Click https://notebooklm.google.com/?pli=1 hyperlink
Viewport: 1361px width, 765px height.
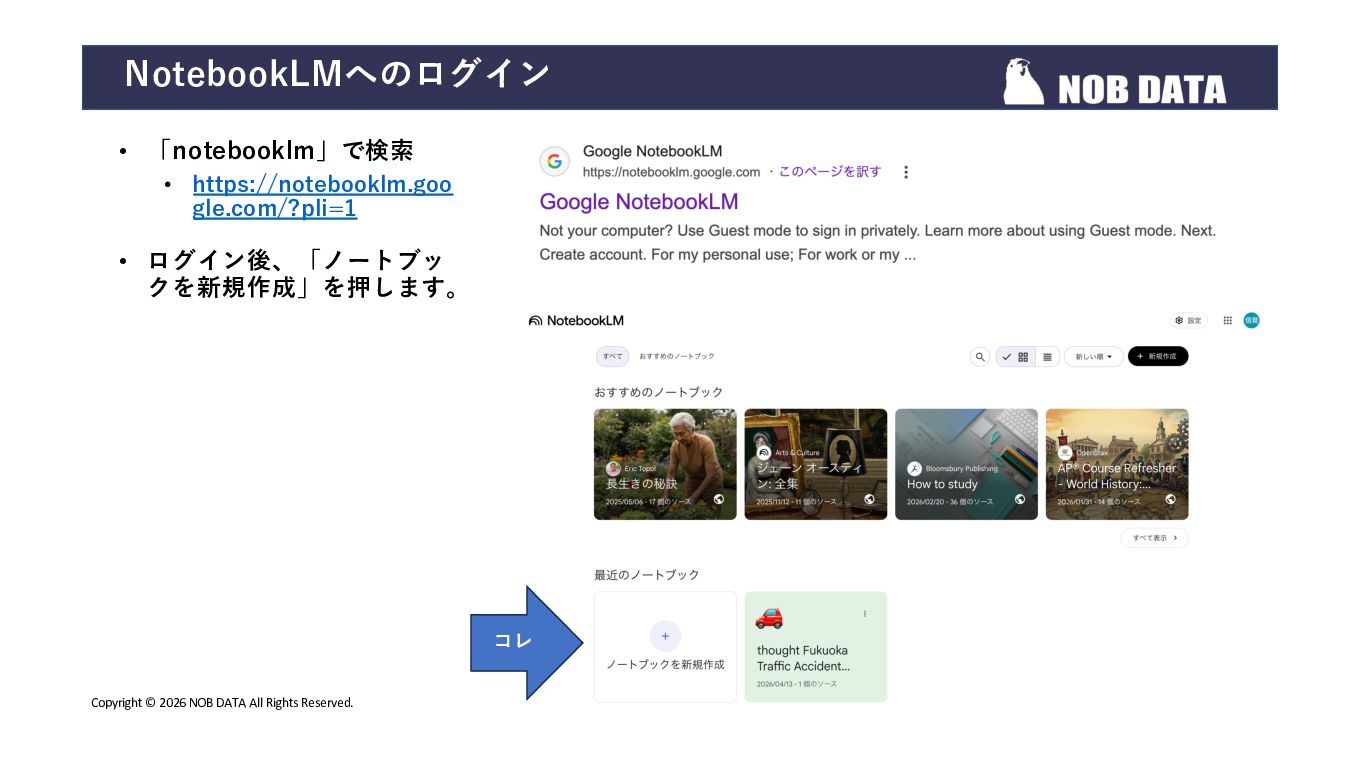322,197
